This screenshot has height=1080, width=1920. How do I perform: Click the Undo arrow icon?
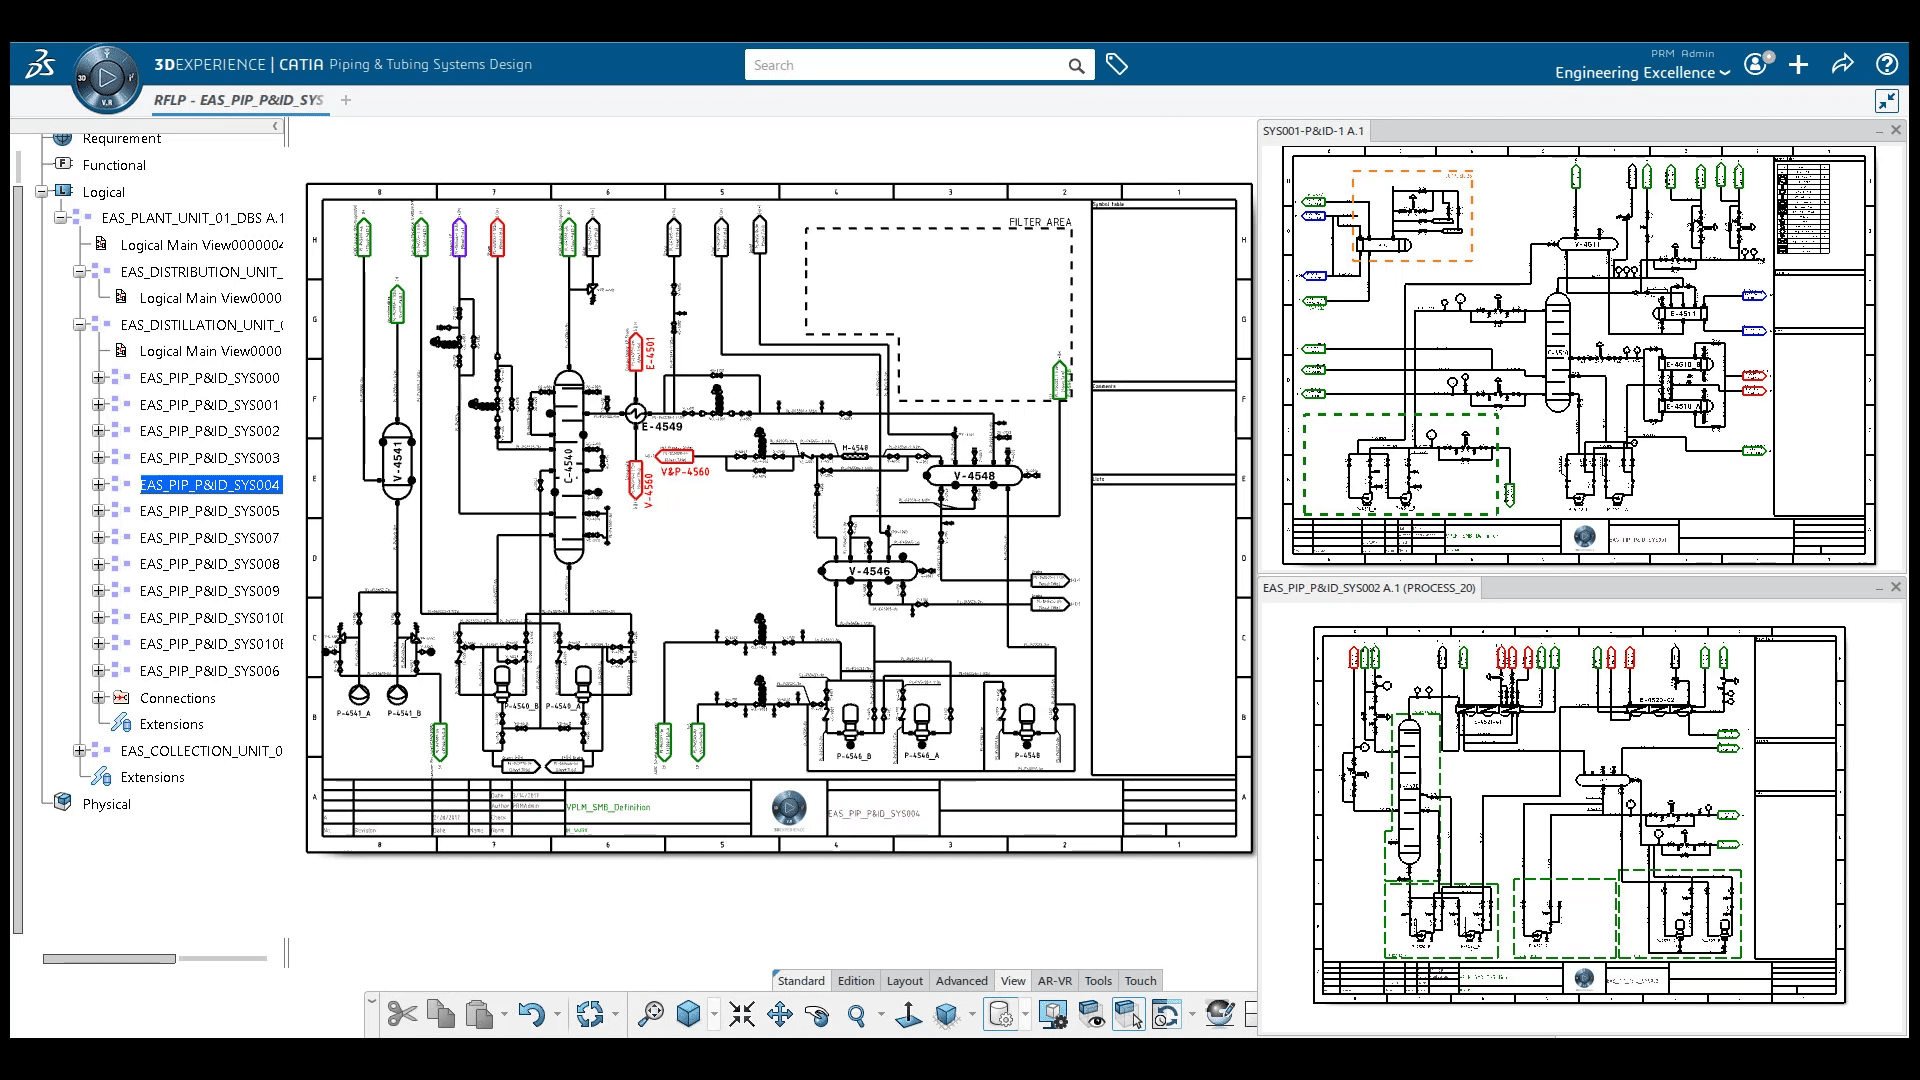point(531,1014)
